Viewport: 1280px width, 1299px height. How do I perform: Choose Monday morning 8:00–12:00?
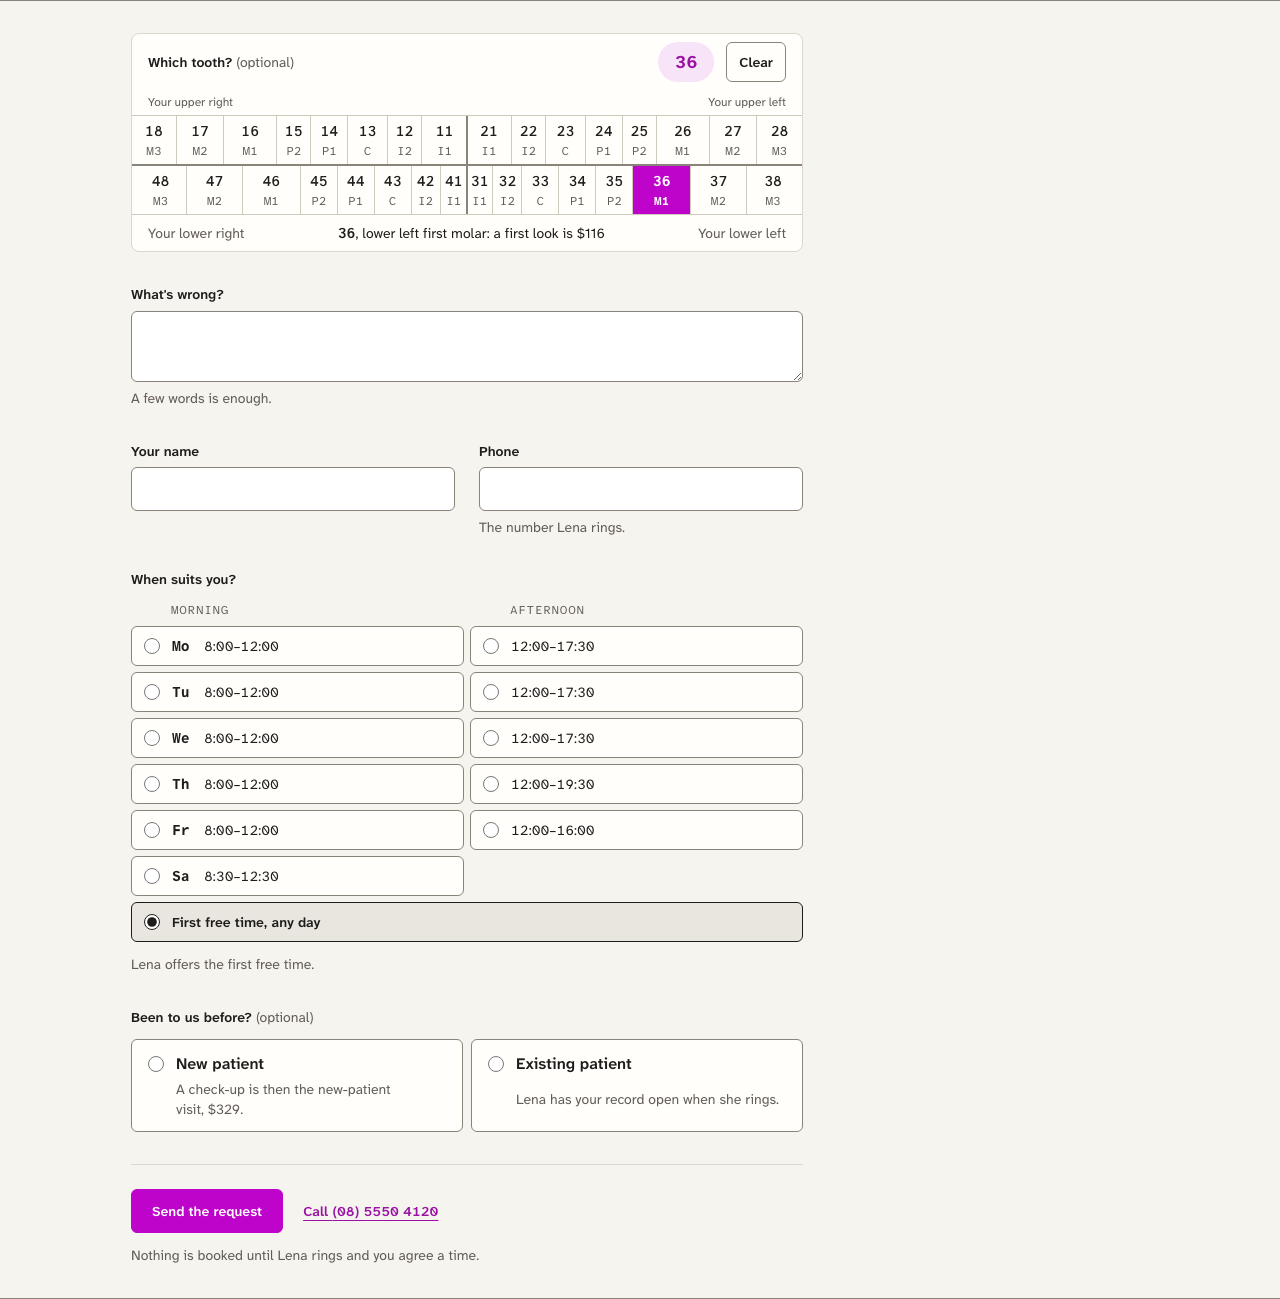click(297, 646)
